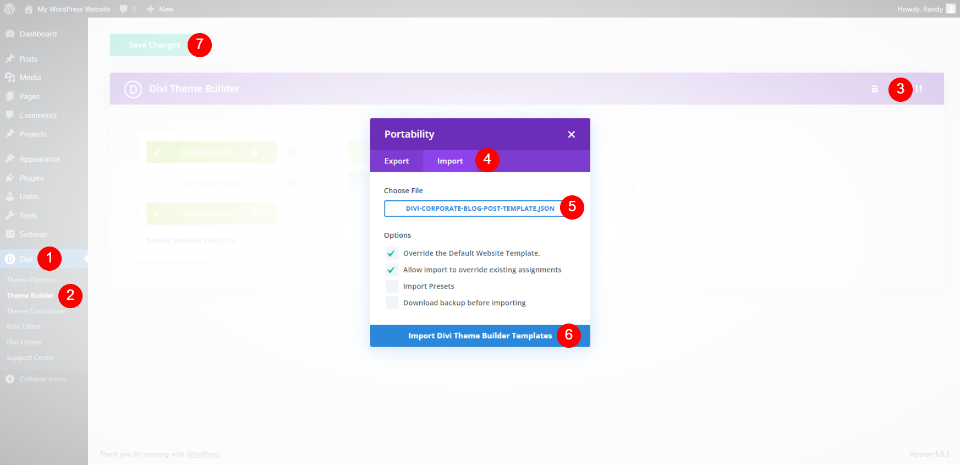Open Support Center under Divi
Viewport: 960px width, 465px height.
pyautogui.click(x=31, y=357)
